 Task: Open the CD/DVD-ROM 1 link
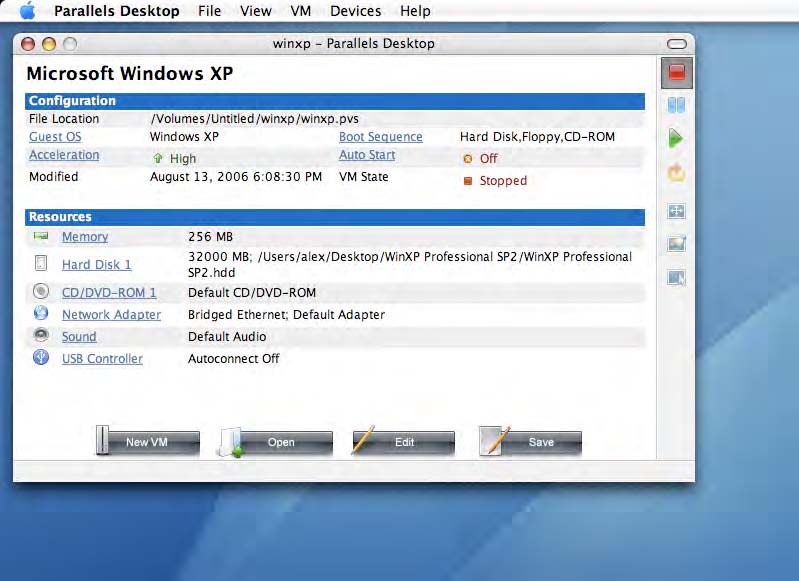[x=109, y=293]
